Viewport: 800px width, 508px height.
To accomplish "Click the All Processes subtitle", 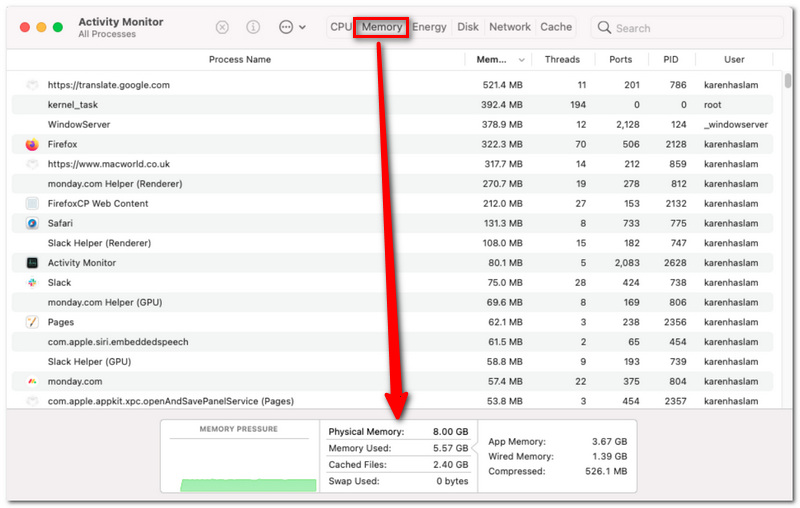I will coord(107,34).
